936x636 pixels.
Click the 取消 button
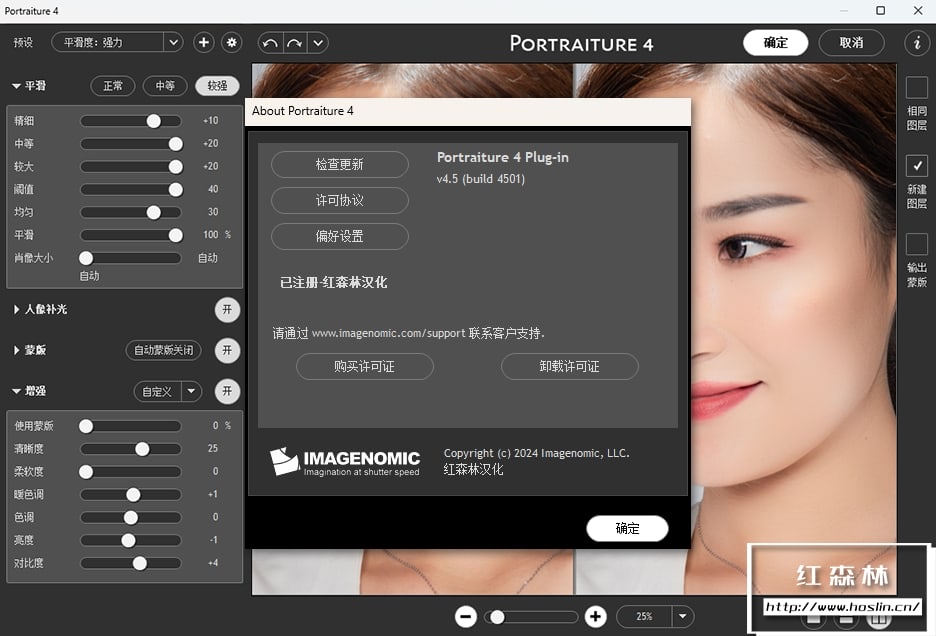pyautogui.click(x=851, y=42)
